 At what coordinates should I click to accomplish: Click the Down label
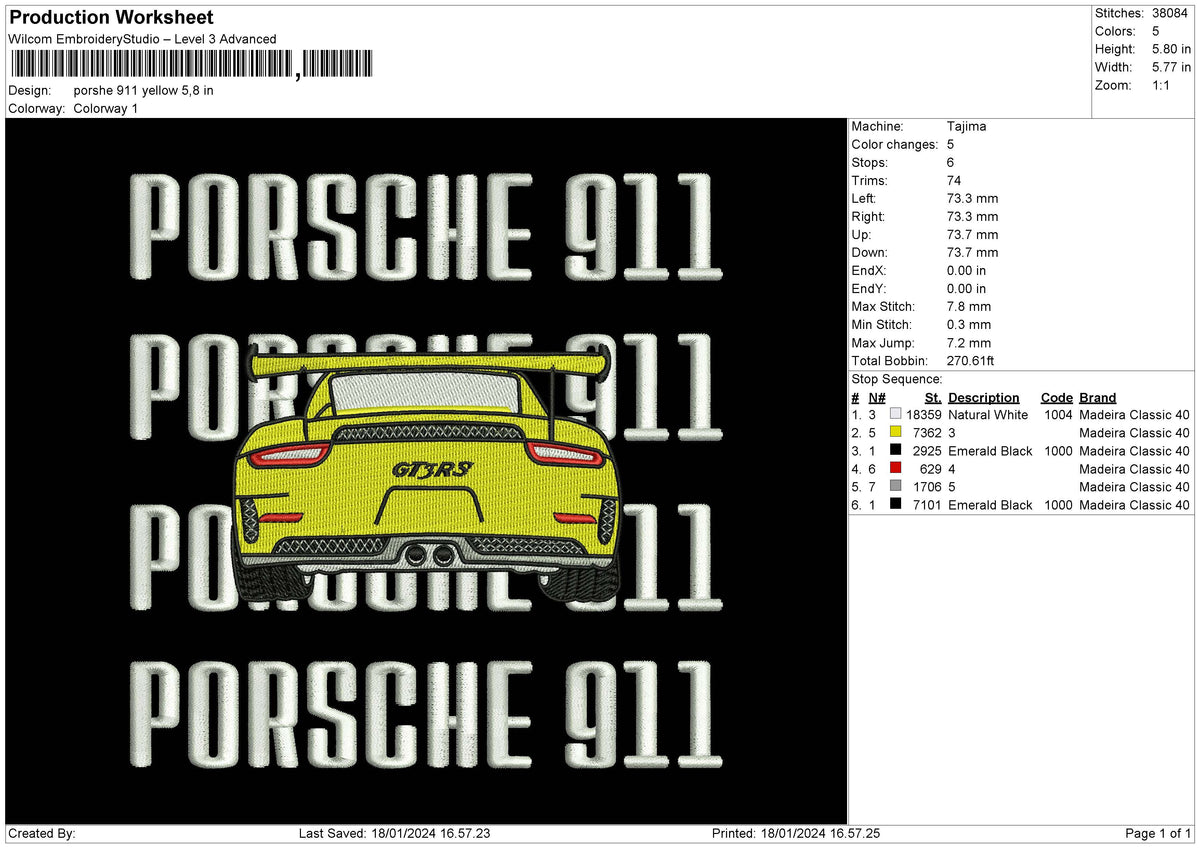869,253
